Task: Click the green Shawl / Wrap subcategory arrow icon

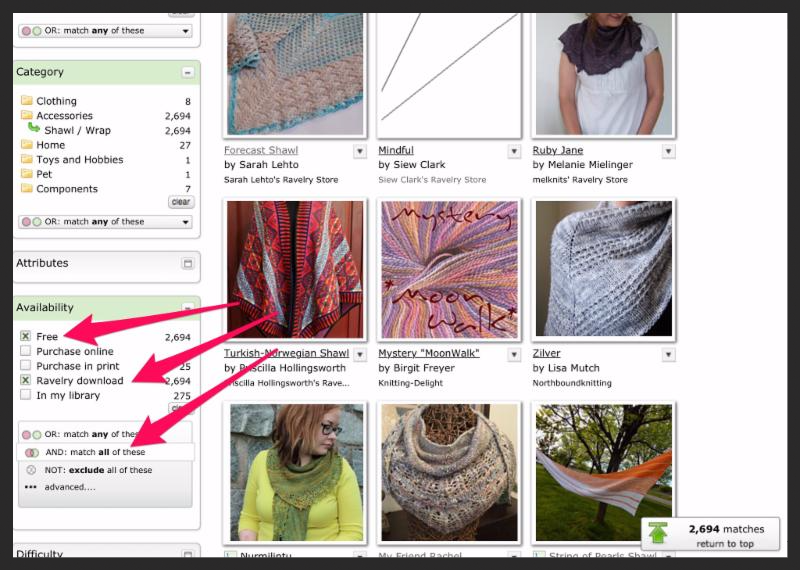Action: tap(34, 129)
